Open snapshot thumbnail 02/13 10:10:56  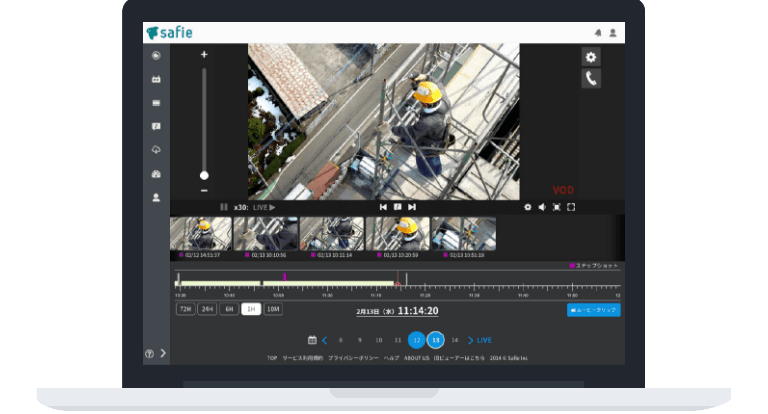pos(265,234)
